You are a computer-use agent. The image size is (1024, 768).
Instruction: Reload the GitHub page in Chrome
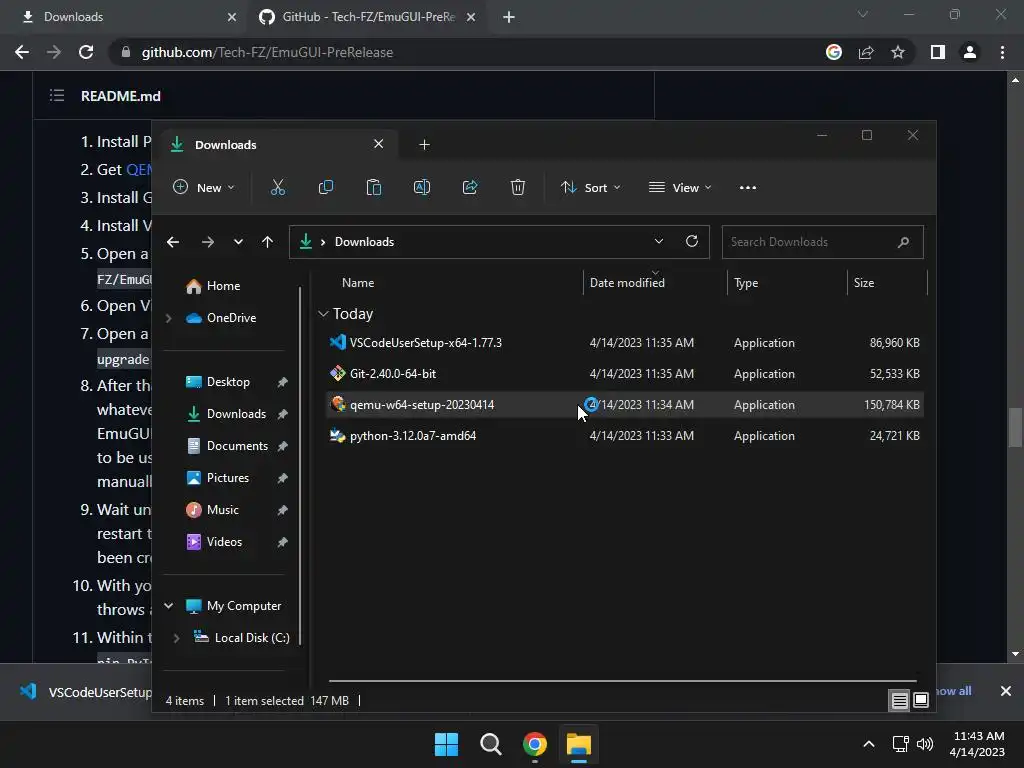pos(86,52)
